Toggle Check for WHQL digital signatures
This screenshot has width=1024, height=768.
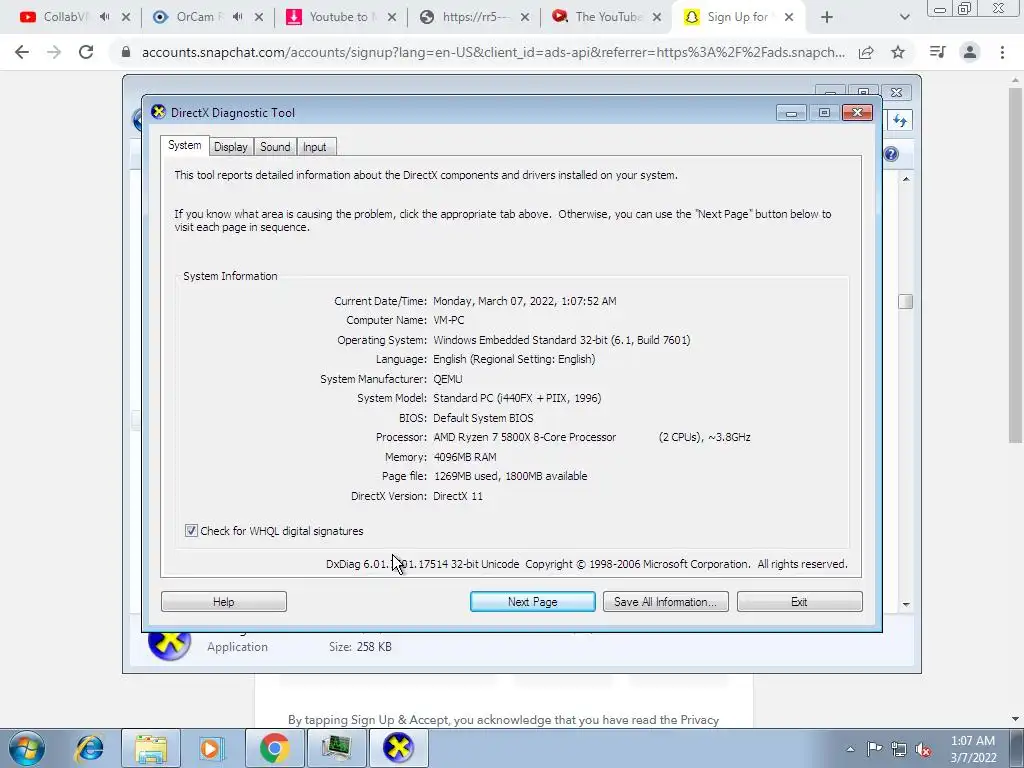tap(191, 531)
